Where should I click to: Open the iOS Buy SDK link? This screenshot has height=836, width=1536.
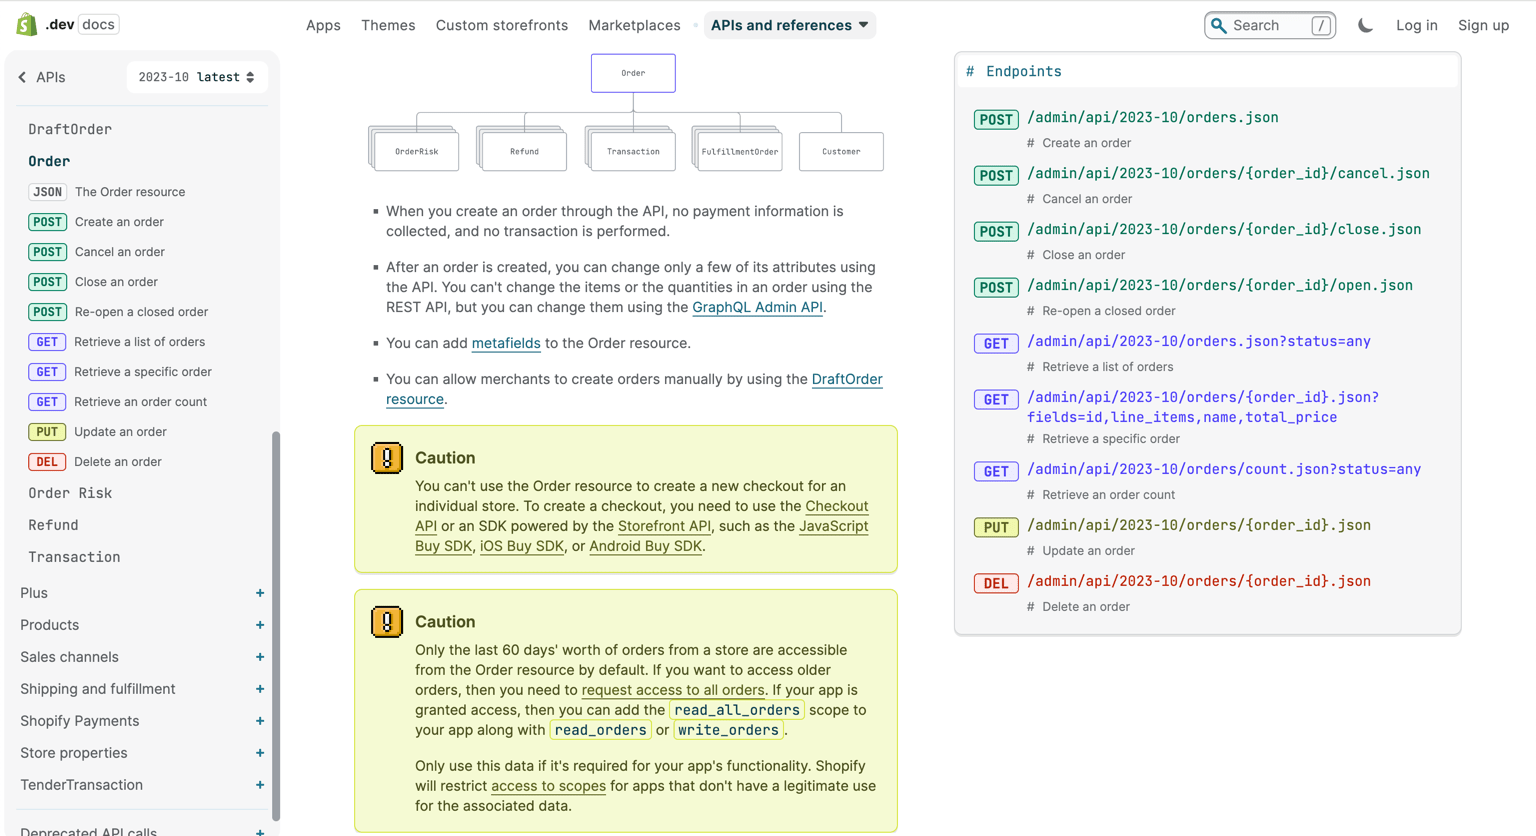(521, 546)
